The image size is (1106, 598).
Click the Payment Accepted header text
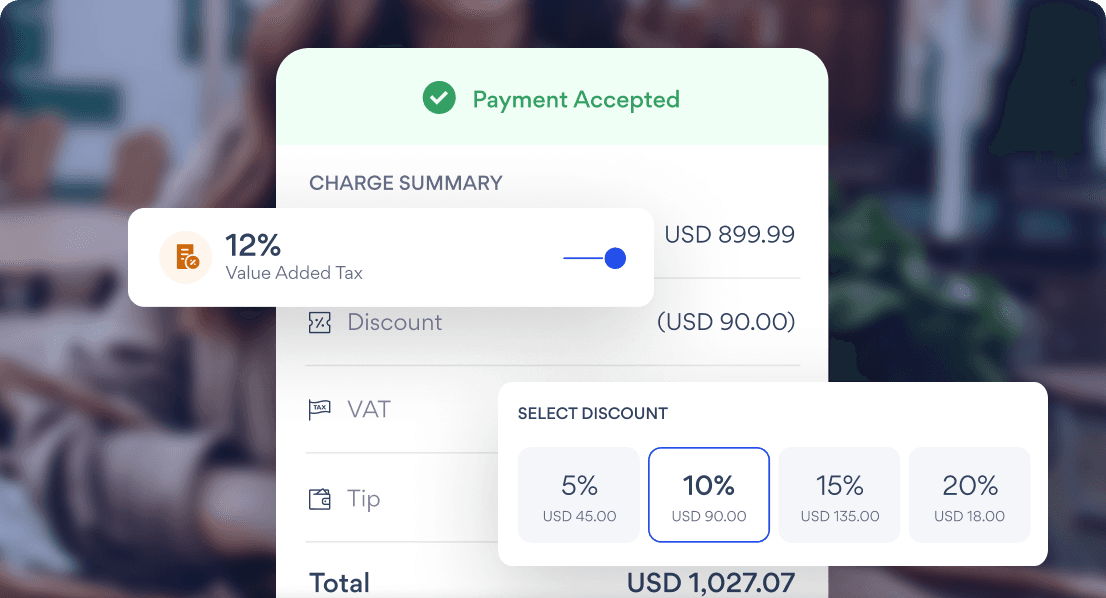point(575,99)
